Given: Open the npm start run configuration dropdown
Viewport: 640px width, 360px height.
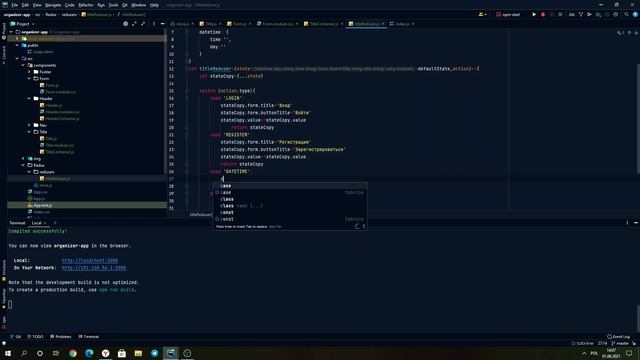Looking at the screenshot, I should (x=509, y=14).
